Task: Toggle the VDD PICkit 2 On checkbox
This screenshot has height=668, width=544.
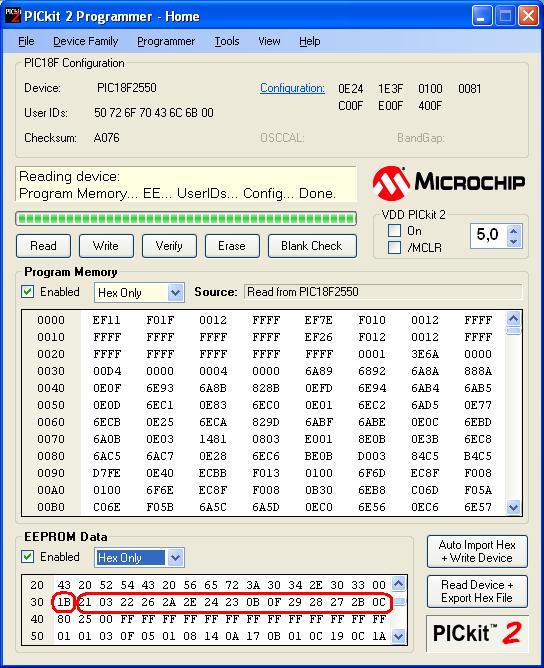Action: (x=394, y=231)
